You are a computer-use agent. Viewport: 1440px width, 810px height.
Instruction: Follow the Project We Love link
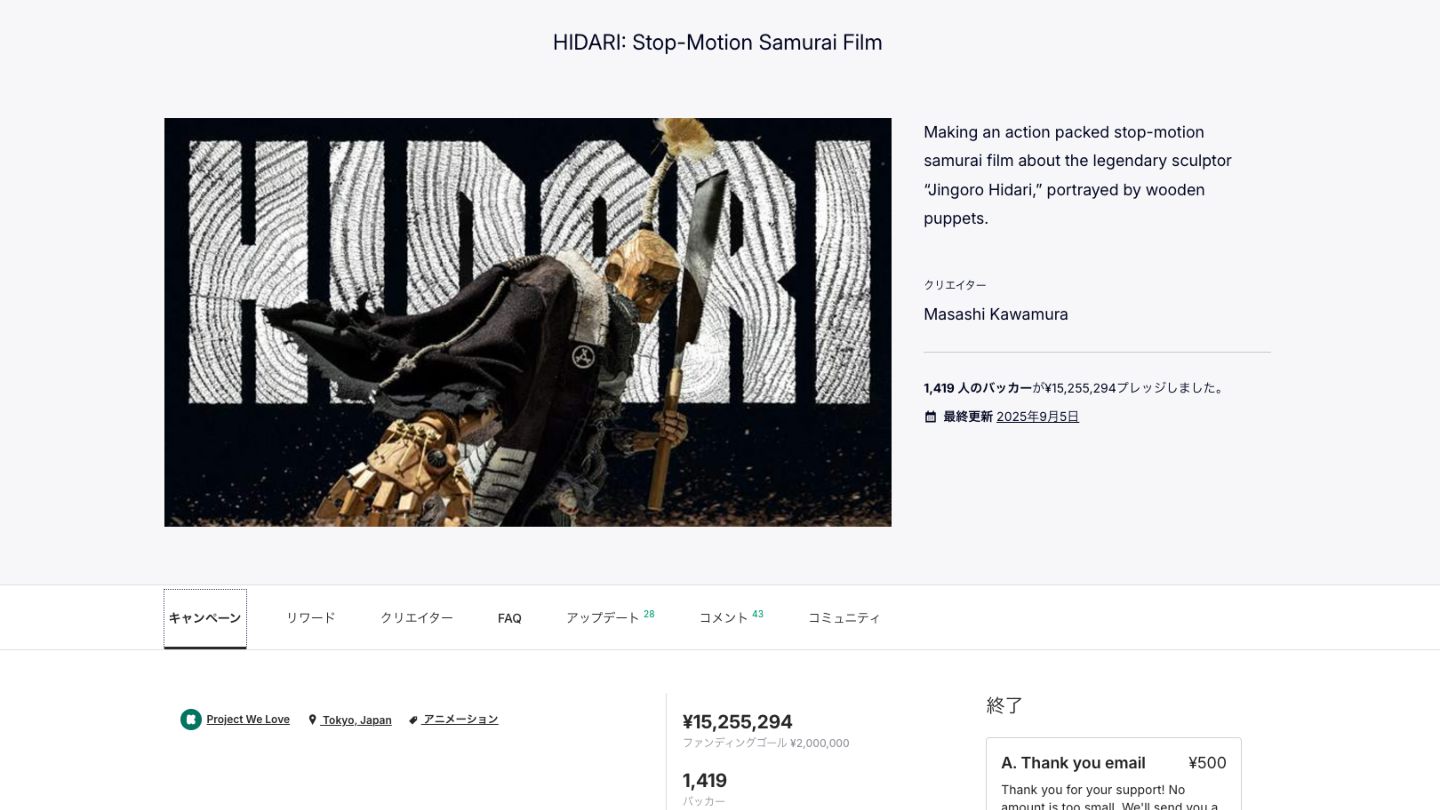[248, 720]
